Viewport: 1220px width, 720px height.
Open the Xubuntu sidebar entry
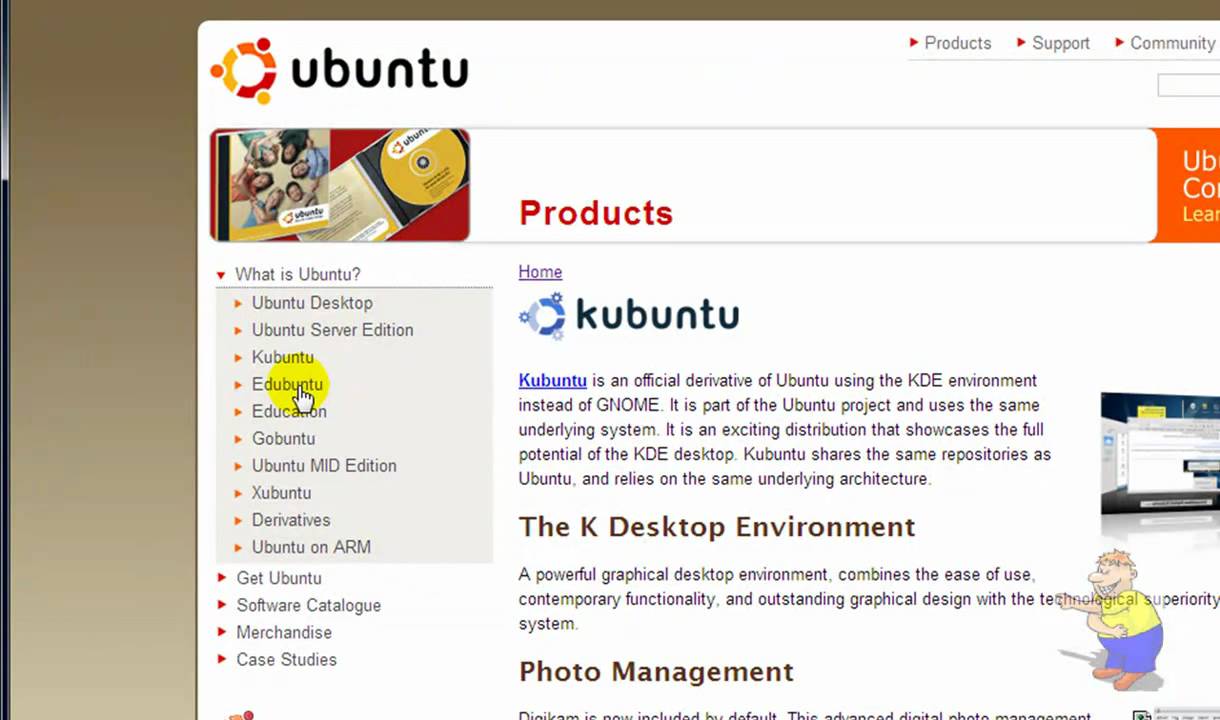pos(281,492)
